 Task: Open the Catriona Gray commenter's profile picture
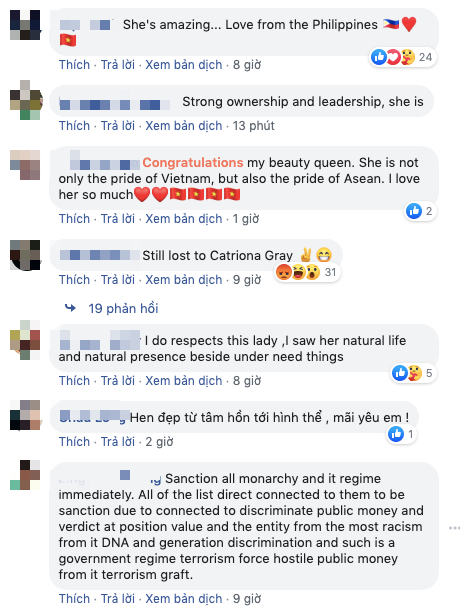[25, 255]
